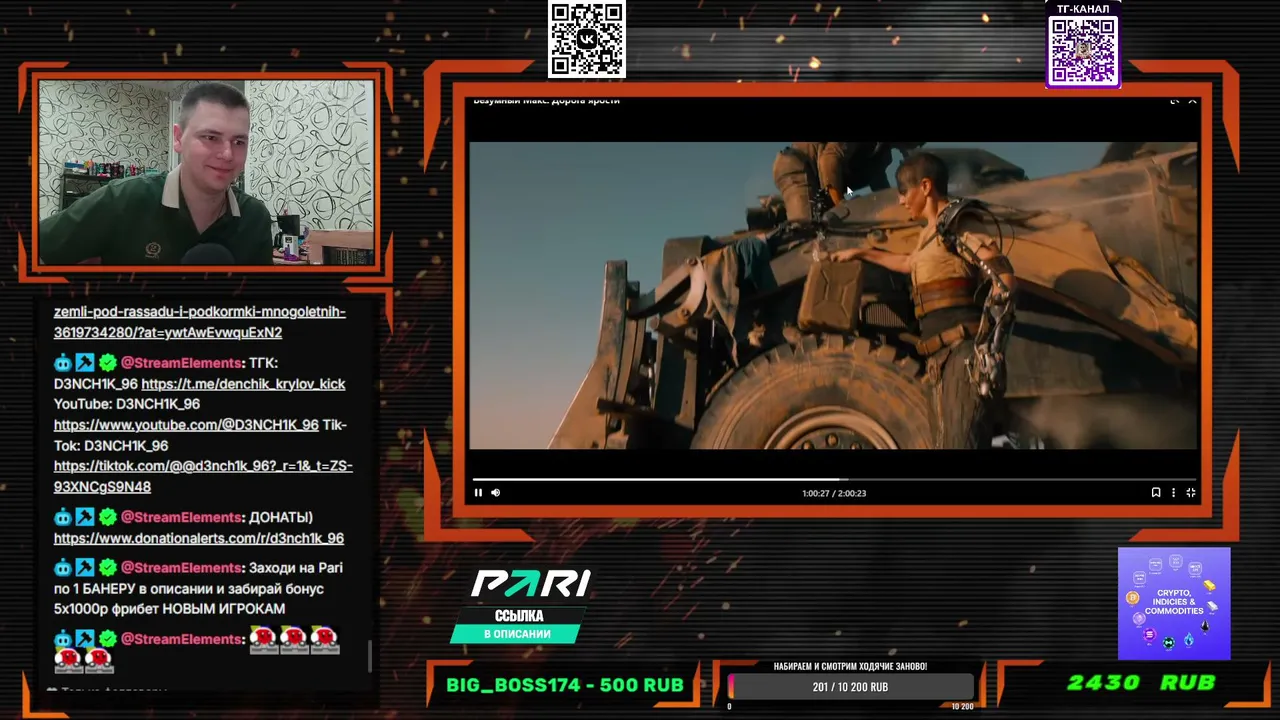Click the Crypto, Indices & Commodities ad

click(1174, 603)
